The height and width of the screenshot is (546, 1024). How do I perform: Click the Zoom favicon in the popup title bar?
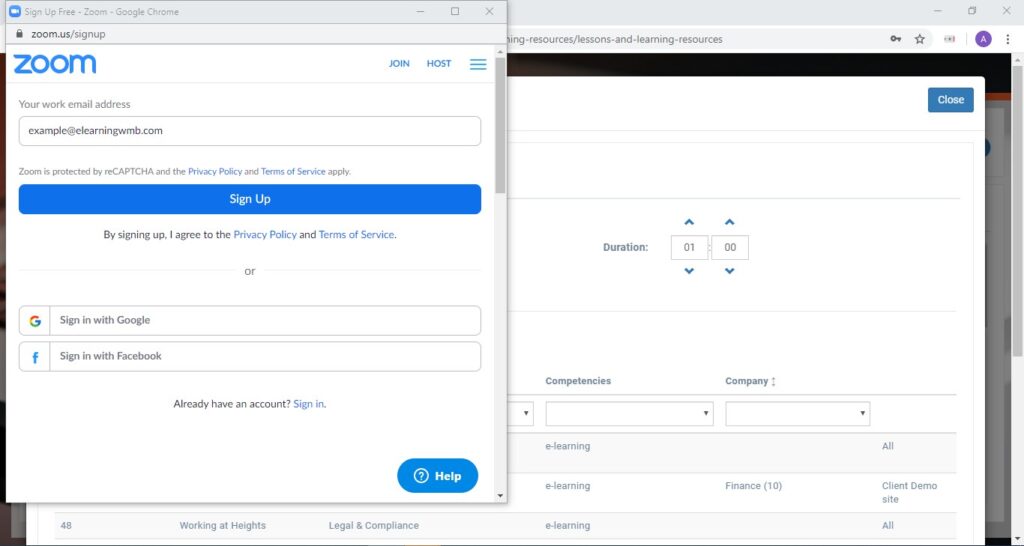[x=14, y=12]
